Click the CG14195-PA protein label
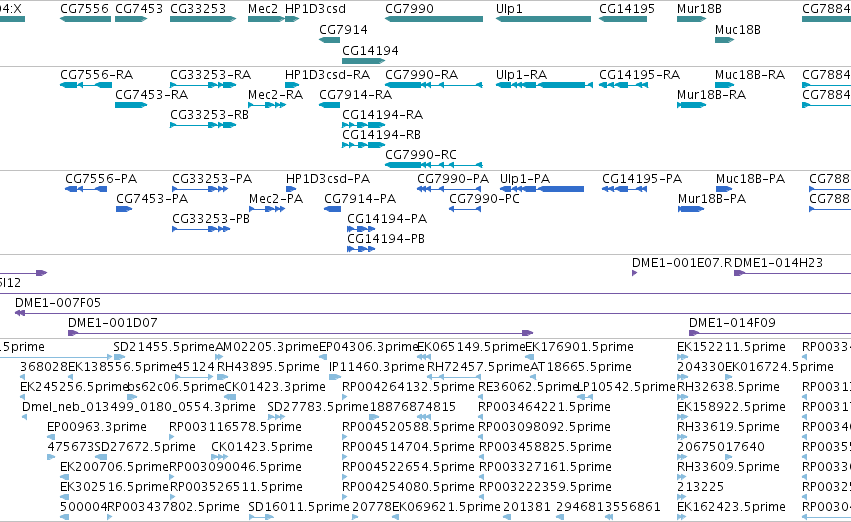 (642, 179)
